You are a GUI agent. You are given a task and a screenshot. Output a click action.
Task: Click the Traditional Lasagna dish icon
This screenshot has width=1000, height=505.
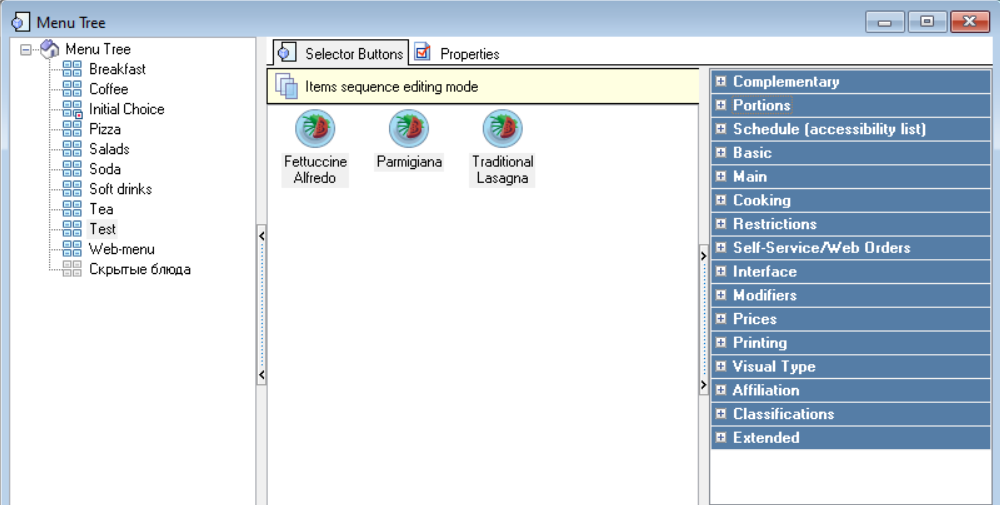tap(502, 129)
